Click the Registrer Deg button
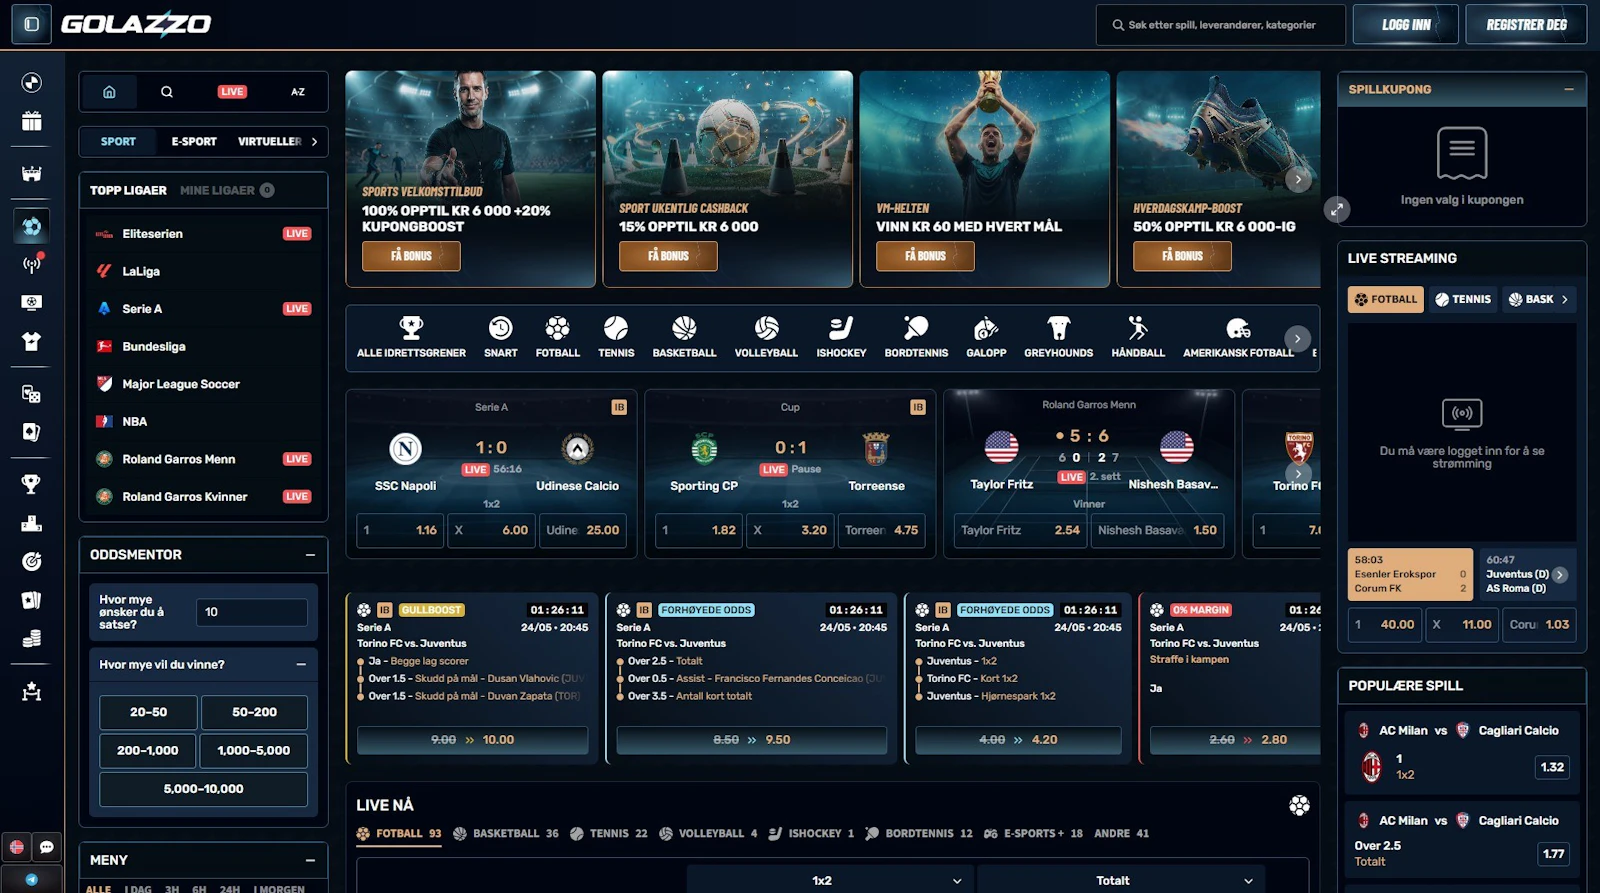Image resolution: width=1600 pixels, height=893 pixels. (x=1526, y=25)
